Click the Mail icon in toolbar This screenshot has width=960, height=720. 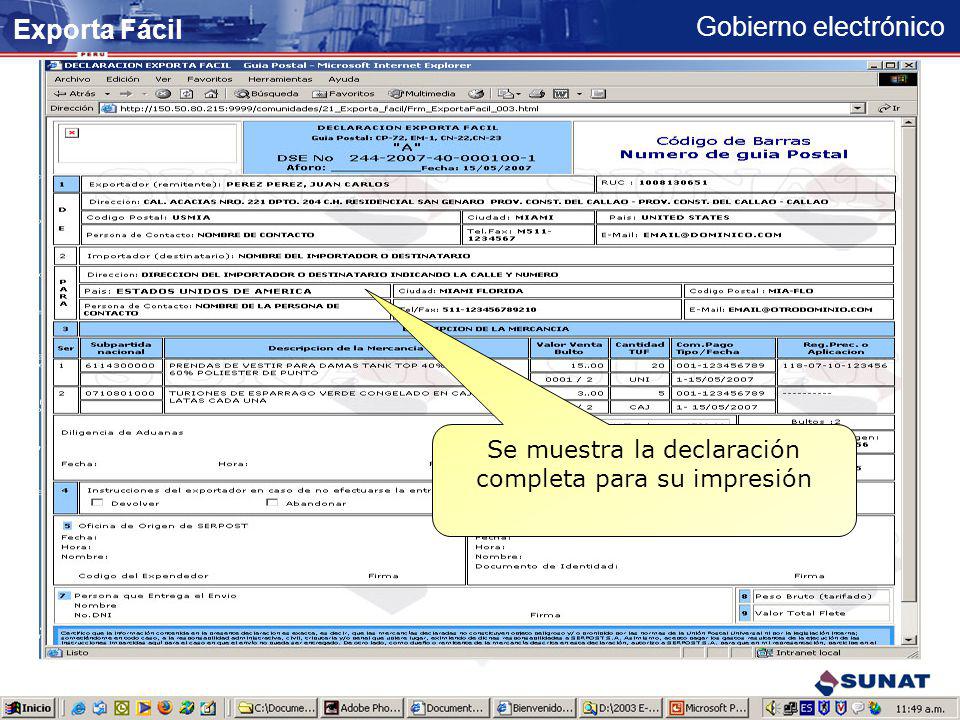[x=506, y=94]
